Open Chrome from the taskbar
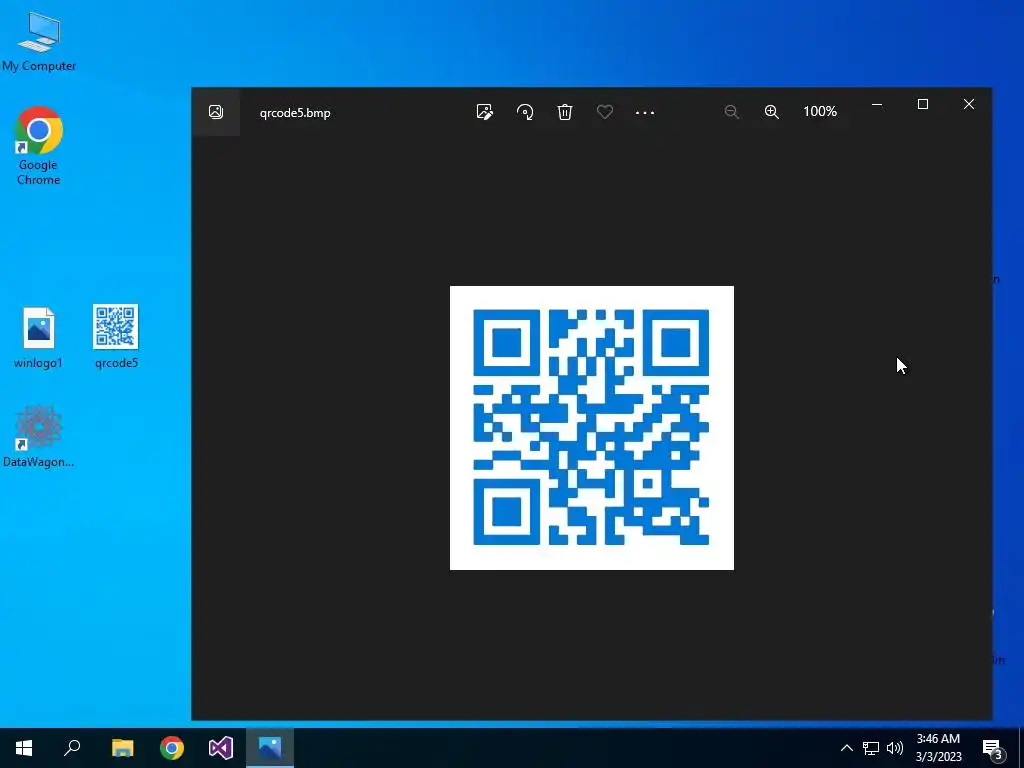1024x768 pixels. (172, 748)
